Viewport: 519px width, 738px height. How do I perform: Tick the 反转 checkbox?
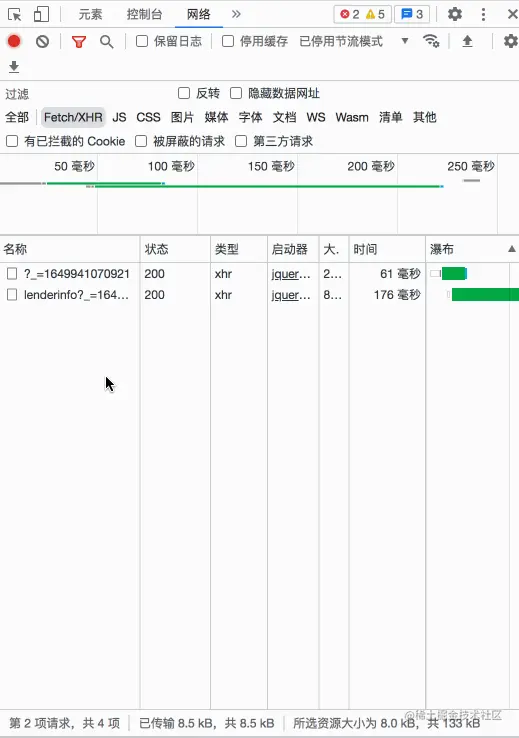tap(184, 93)
